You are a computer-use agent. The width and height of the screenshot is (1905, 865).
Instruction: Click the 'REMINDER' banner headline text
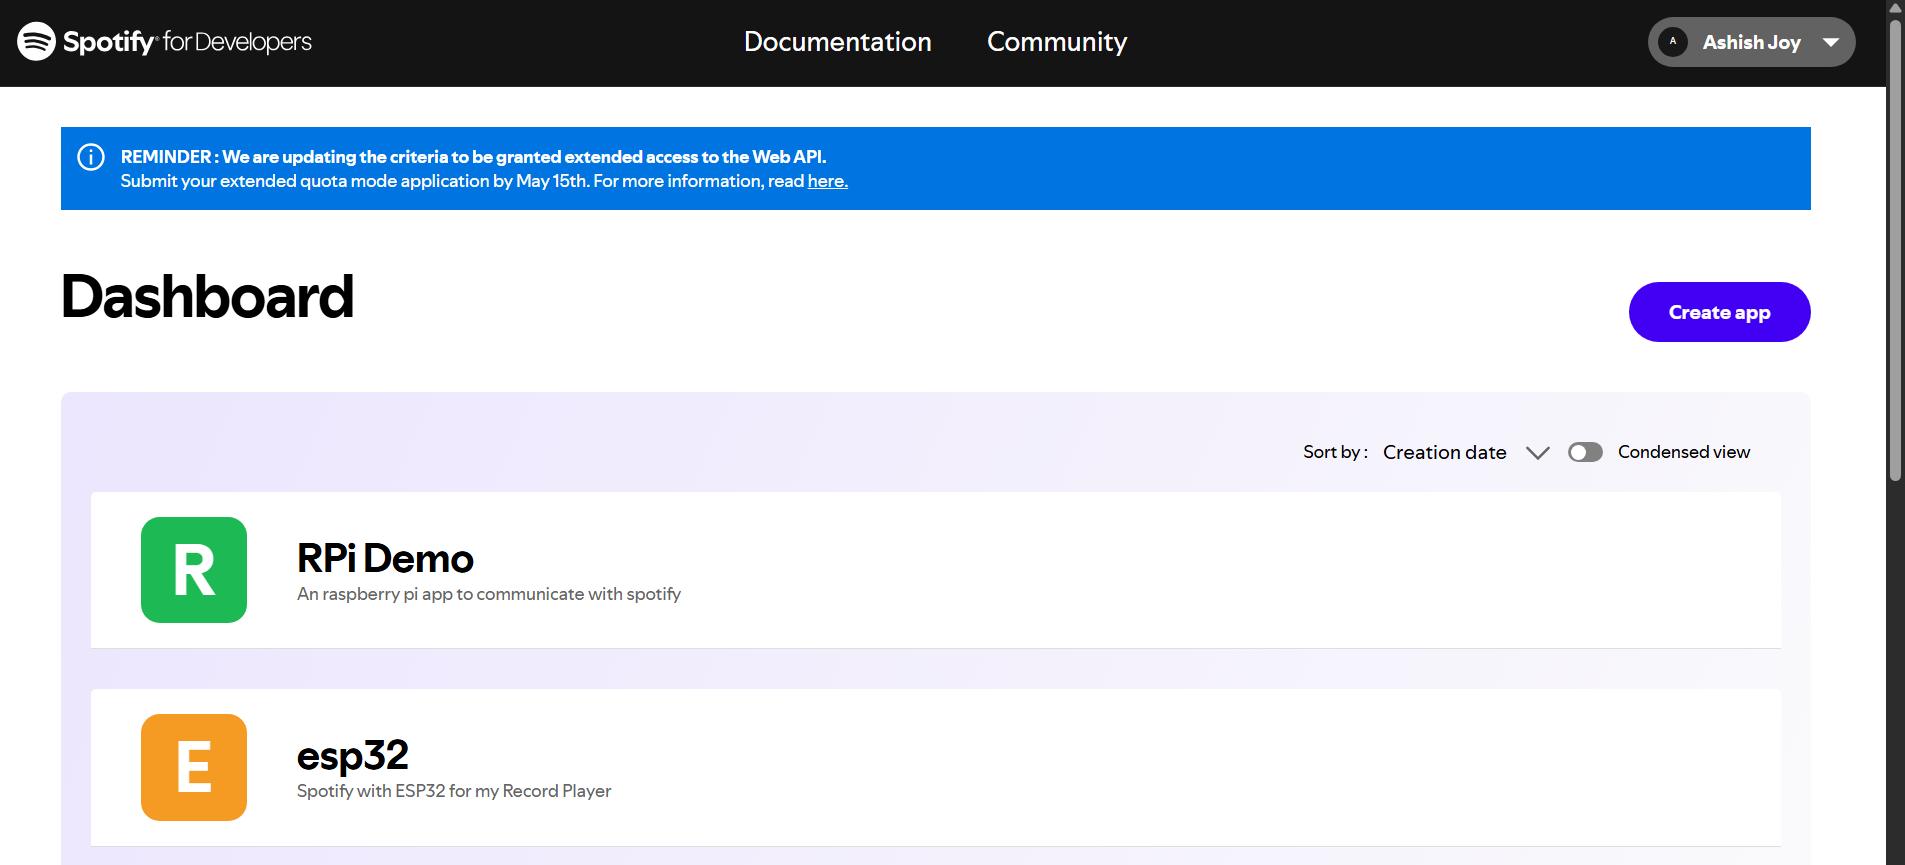coord(473,157)
